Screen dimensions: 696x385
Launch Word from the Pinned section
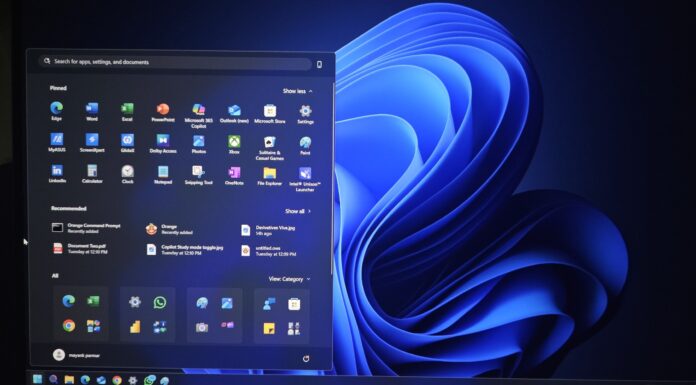92,111
